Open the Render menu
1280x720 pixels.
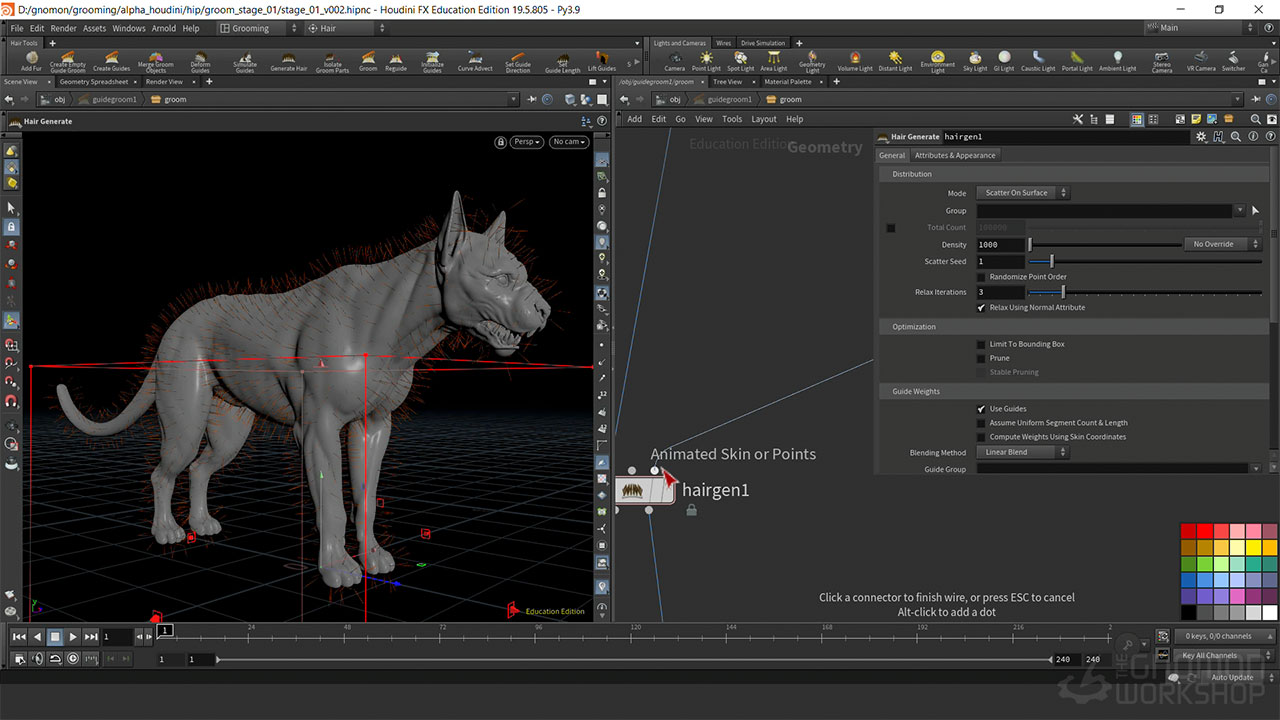(x=63, y=28)
